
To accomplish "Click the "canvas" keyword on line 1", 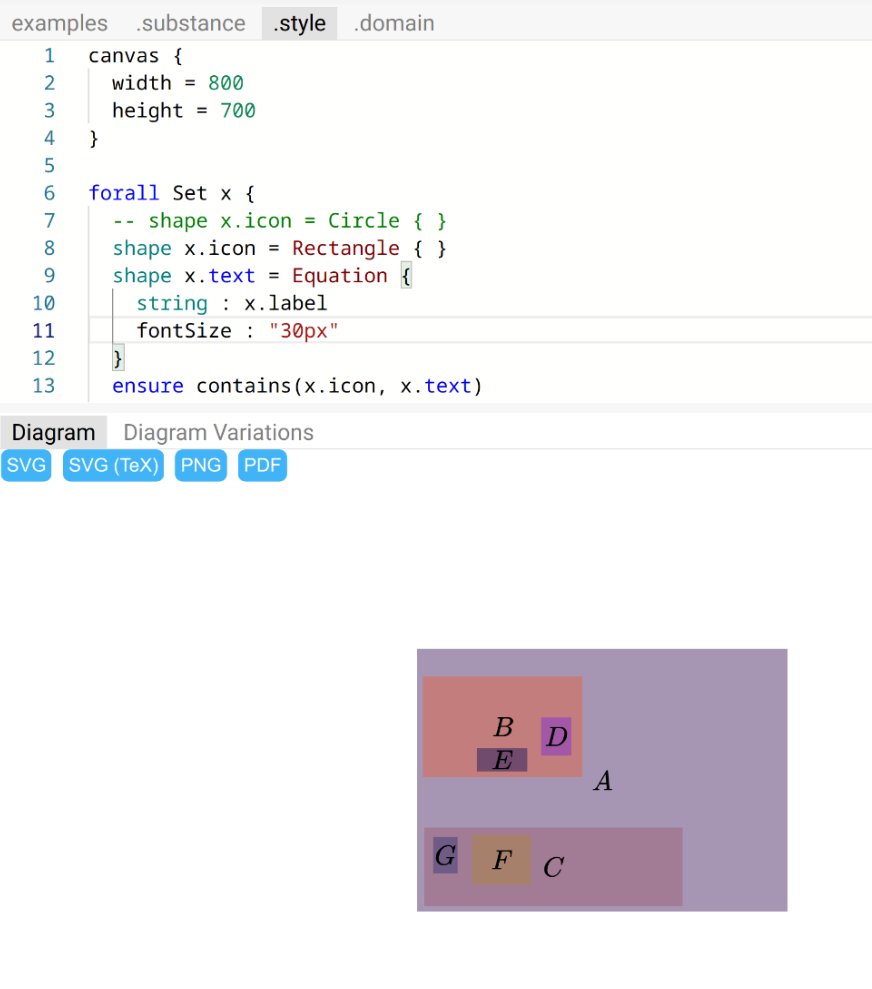I will click(124, 56).
